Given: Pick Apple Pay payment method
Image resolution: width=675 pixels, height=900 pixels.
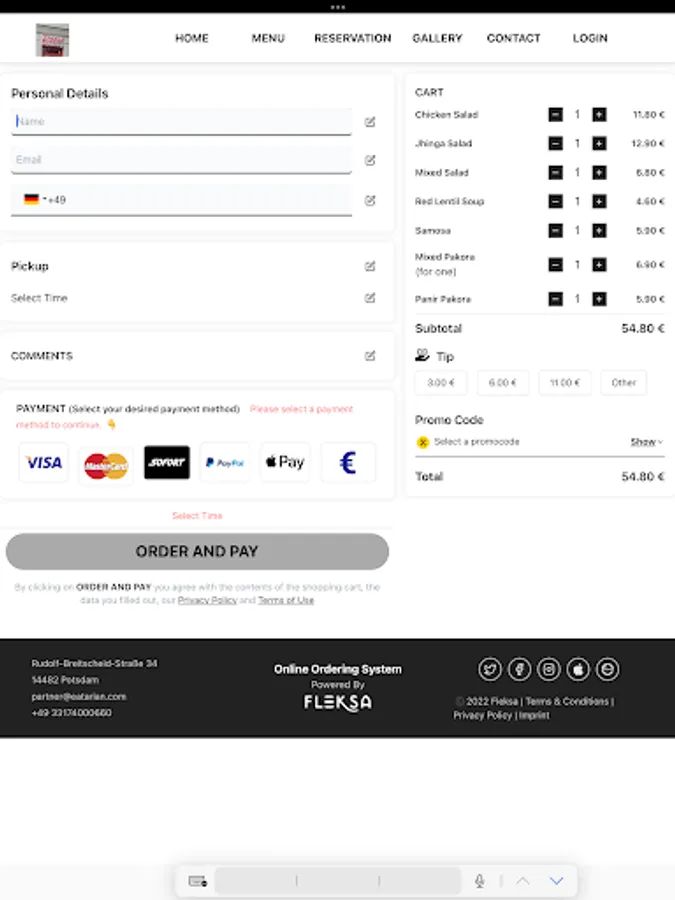Looking at the screenshot, I should pos(285,463).
